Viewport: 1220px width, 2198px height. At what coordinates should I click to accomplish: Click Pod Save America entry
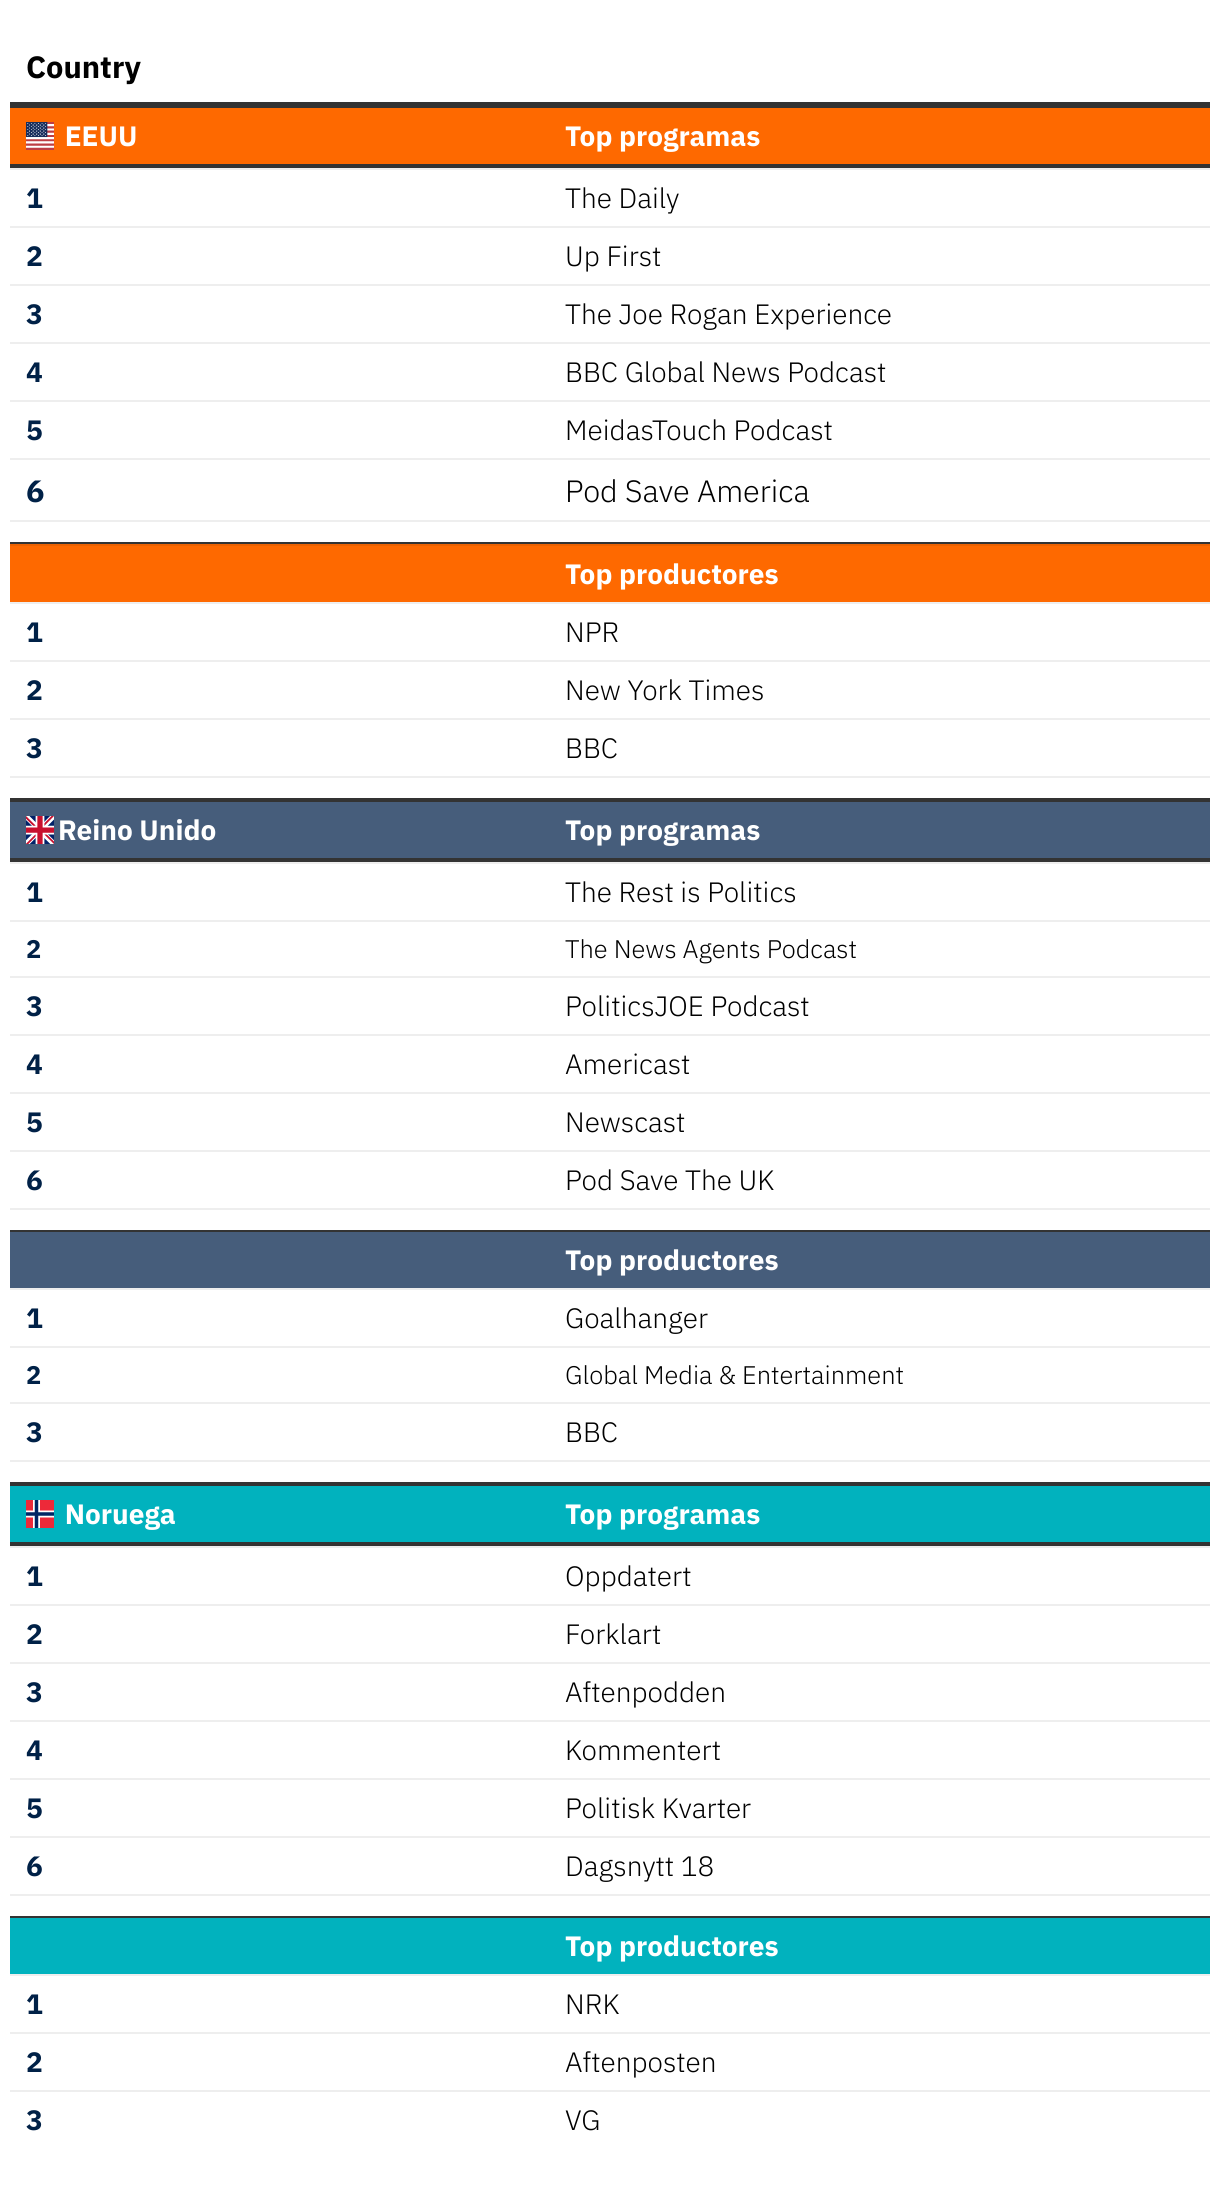coord(687,491)
